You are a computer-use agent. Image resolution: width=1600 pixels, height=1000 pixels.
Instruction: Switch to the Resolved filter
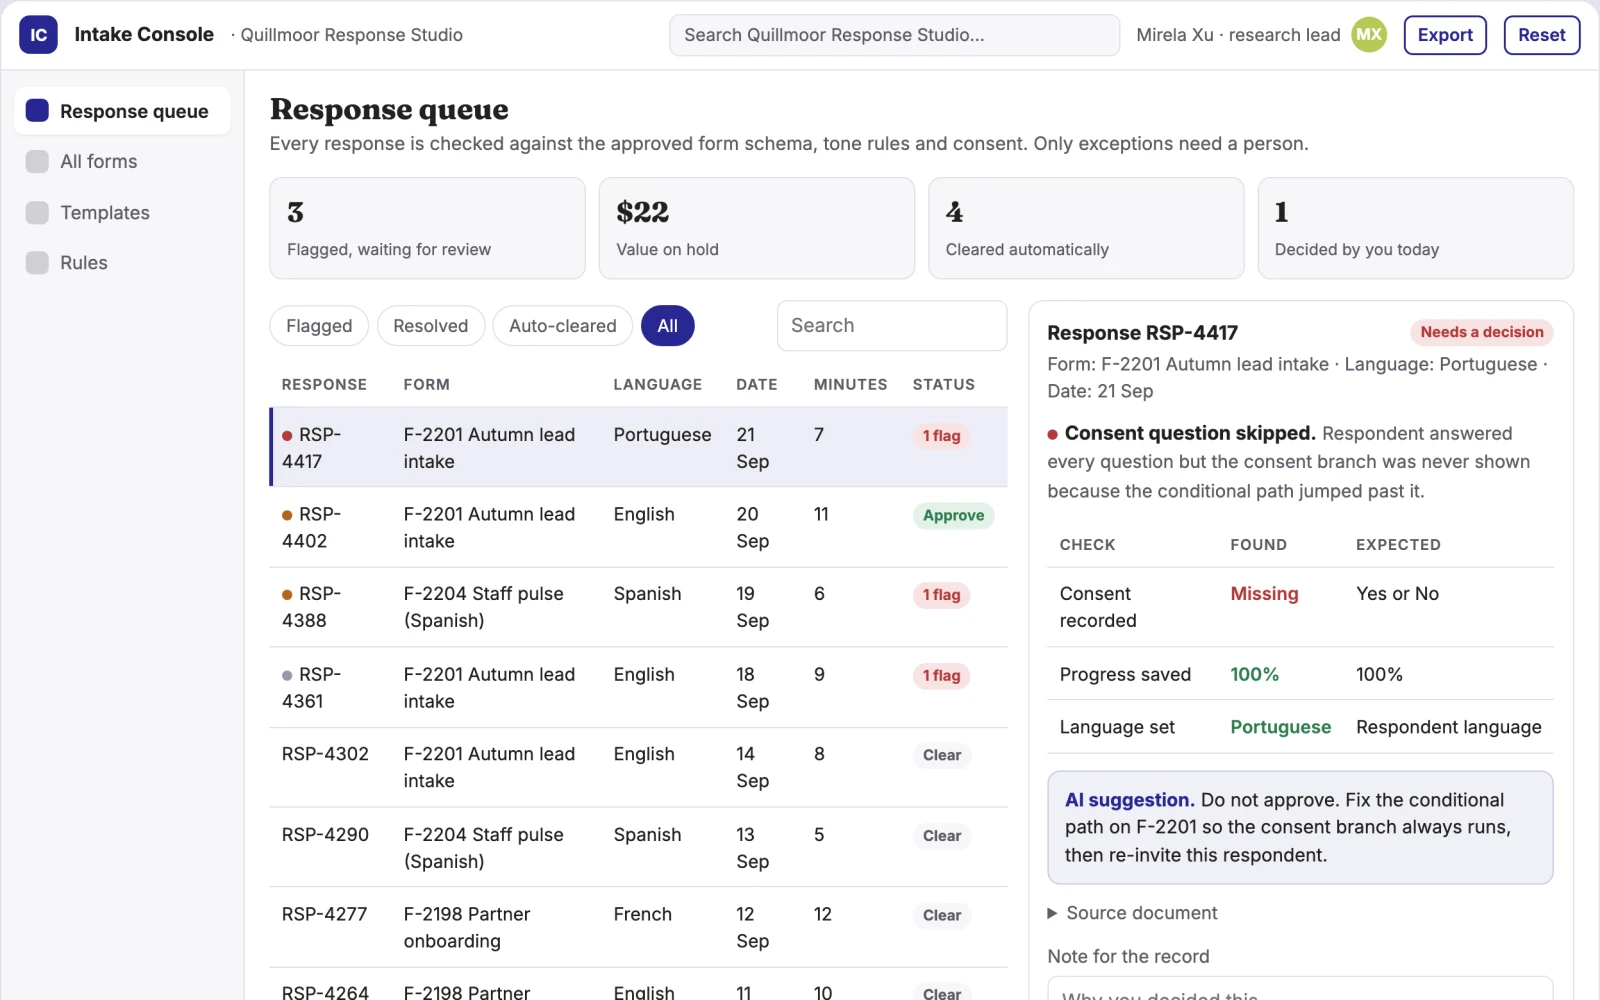coord(430,326)
